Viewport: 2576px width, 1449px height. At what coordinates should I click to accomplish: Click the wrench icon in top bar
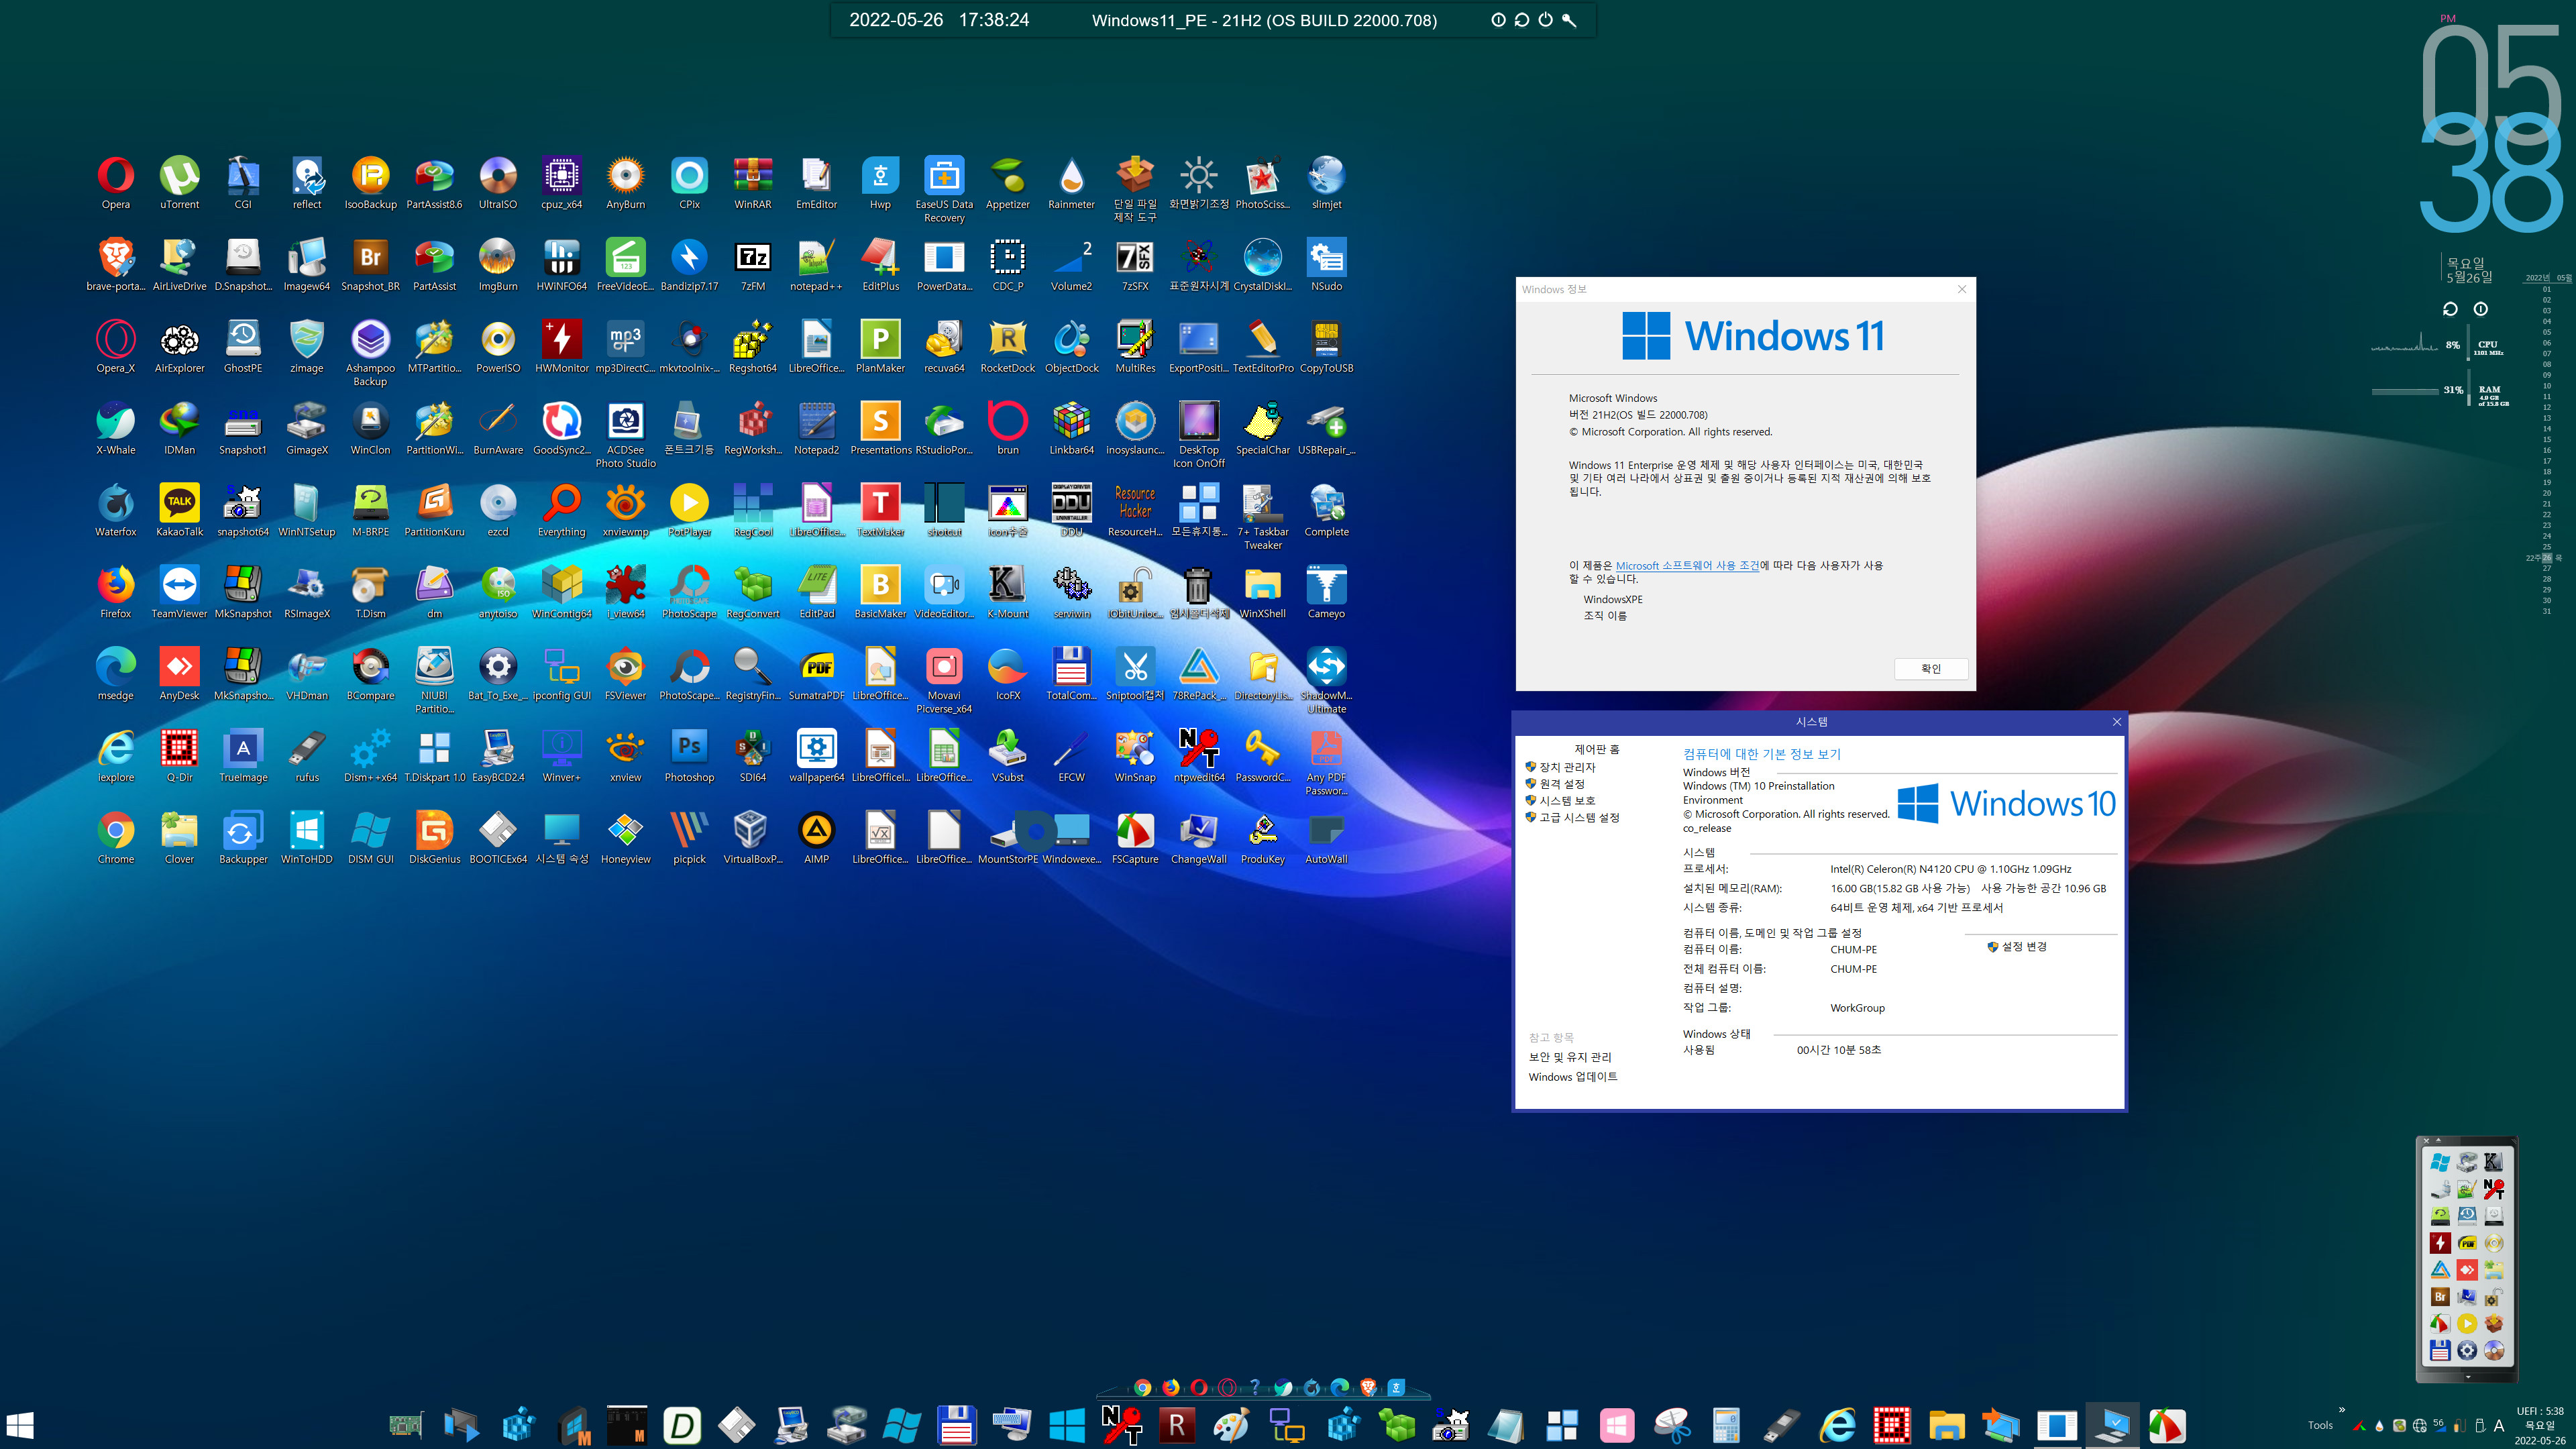[1570, 20]
